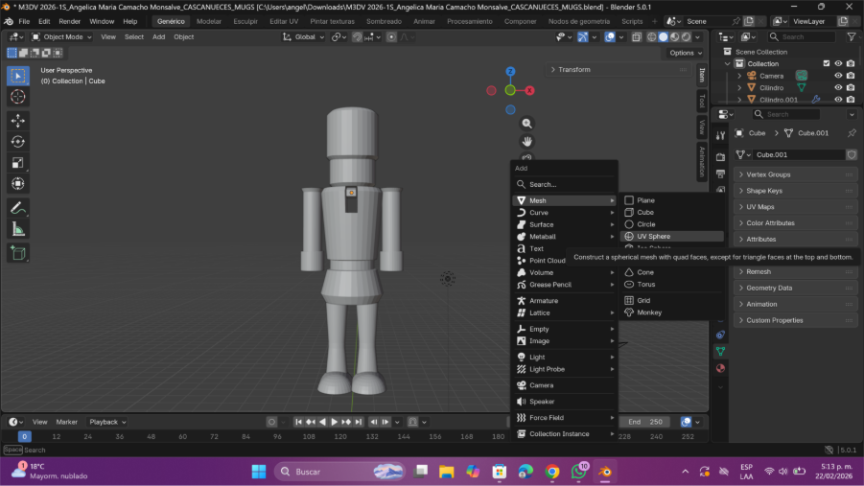Select the Annotate tool

(18, 208)
